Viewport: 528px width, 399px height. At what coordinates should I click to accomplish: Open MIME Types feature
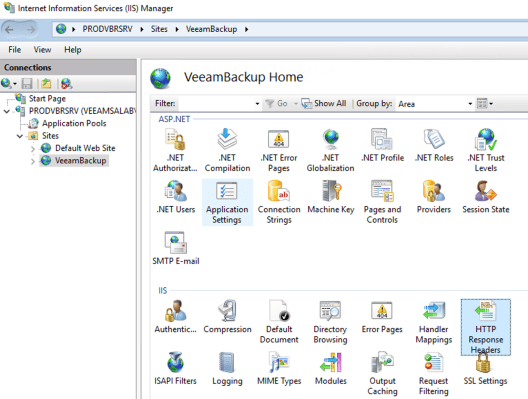(x=279, y=368)
